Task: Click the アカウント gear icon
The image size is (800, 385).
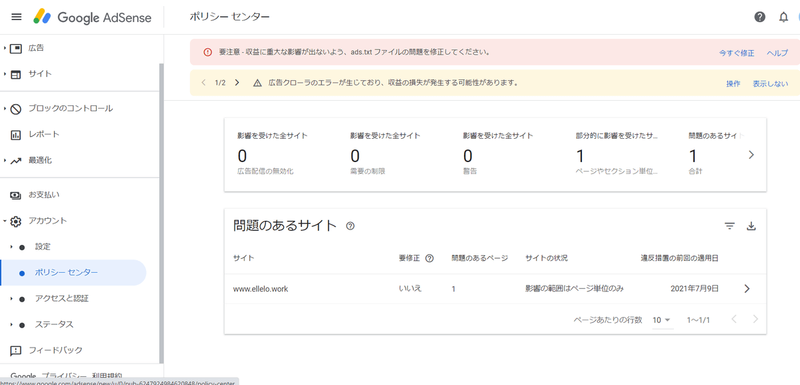Action: click(x=16, y=221)
